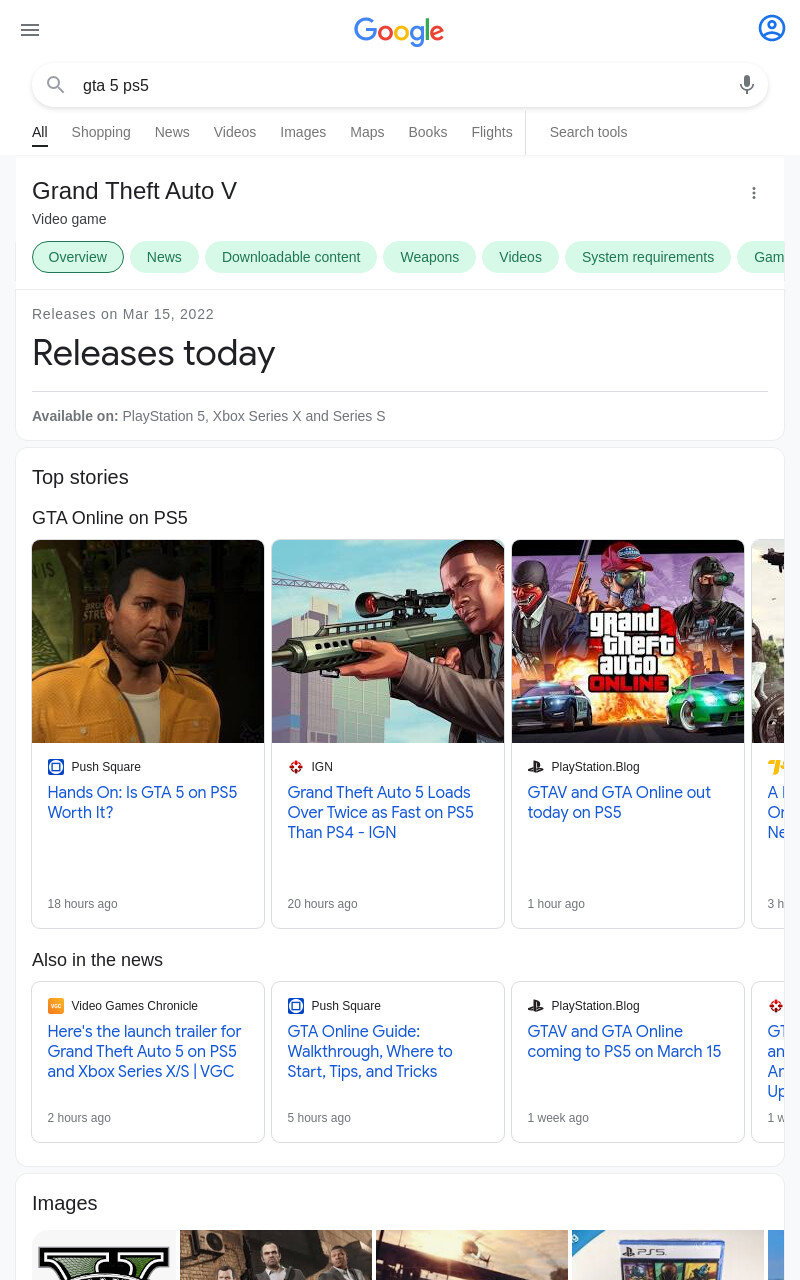Switch to the Maps tab
This screenshot has width=800, height=1280.
pyautogui.click(x=367, y=132)
